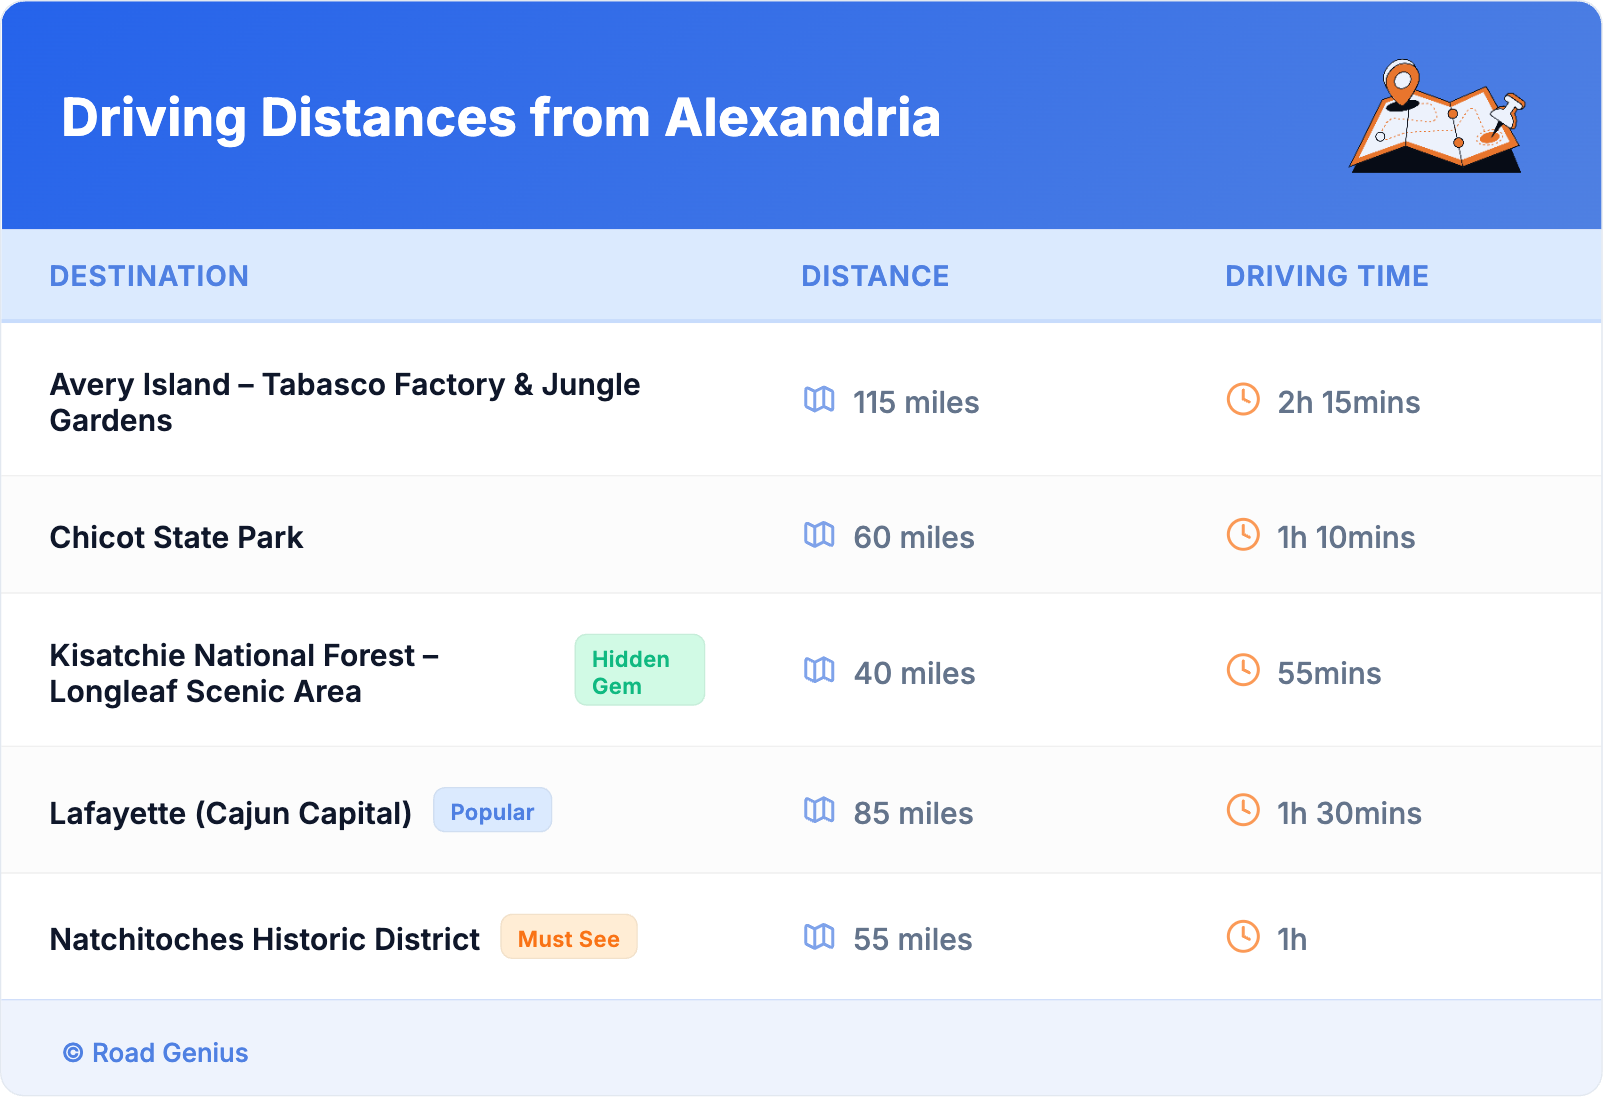Click the Popular badge next to Lafayette
Screen dimensions: 1604x1098
click(x=492, y=811)
